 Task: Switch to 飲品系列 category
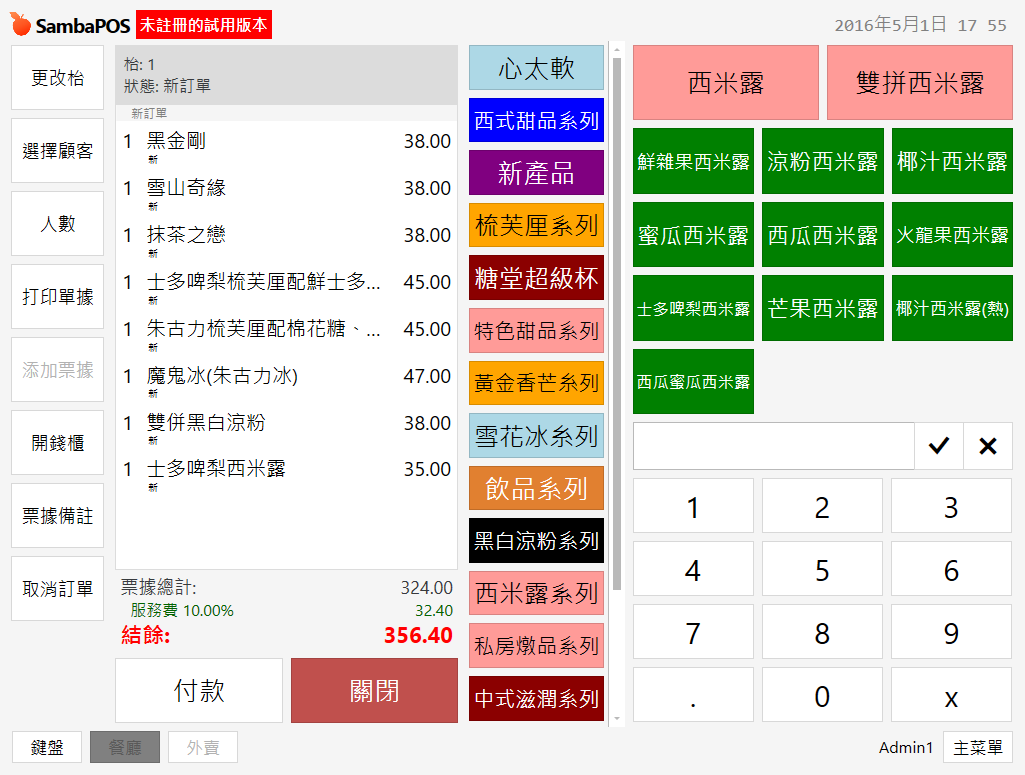536,488
